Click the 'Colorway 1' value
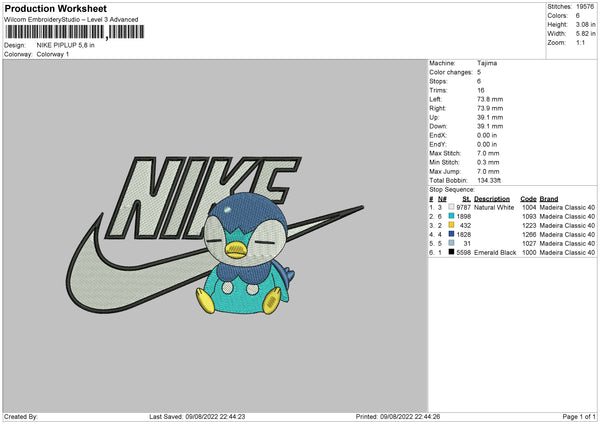The width and height of the screenshot is (600, 424). 53,54
